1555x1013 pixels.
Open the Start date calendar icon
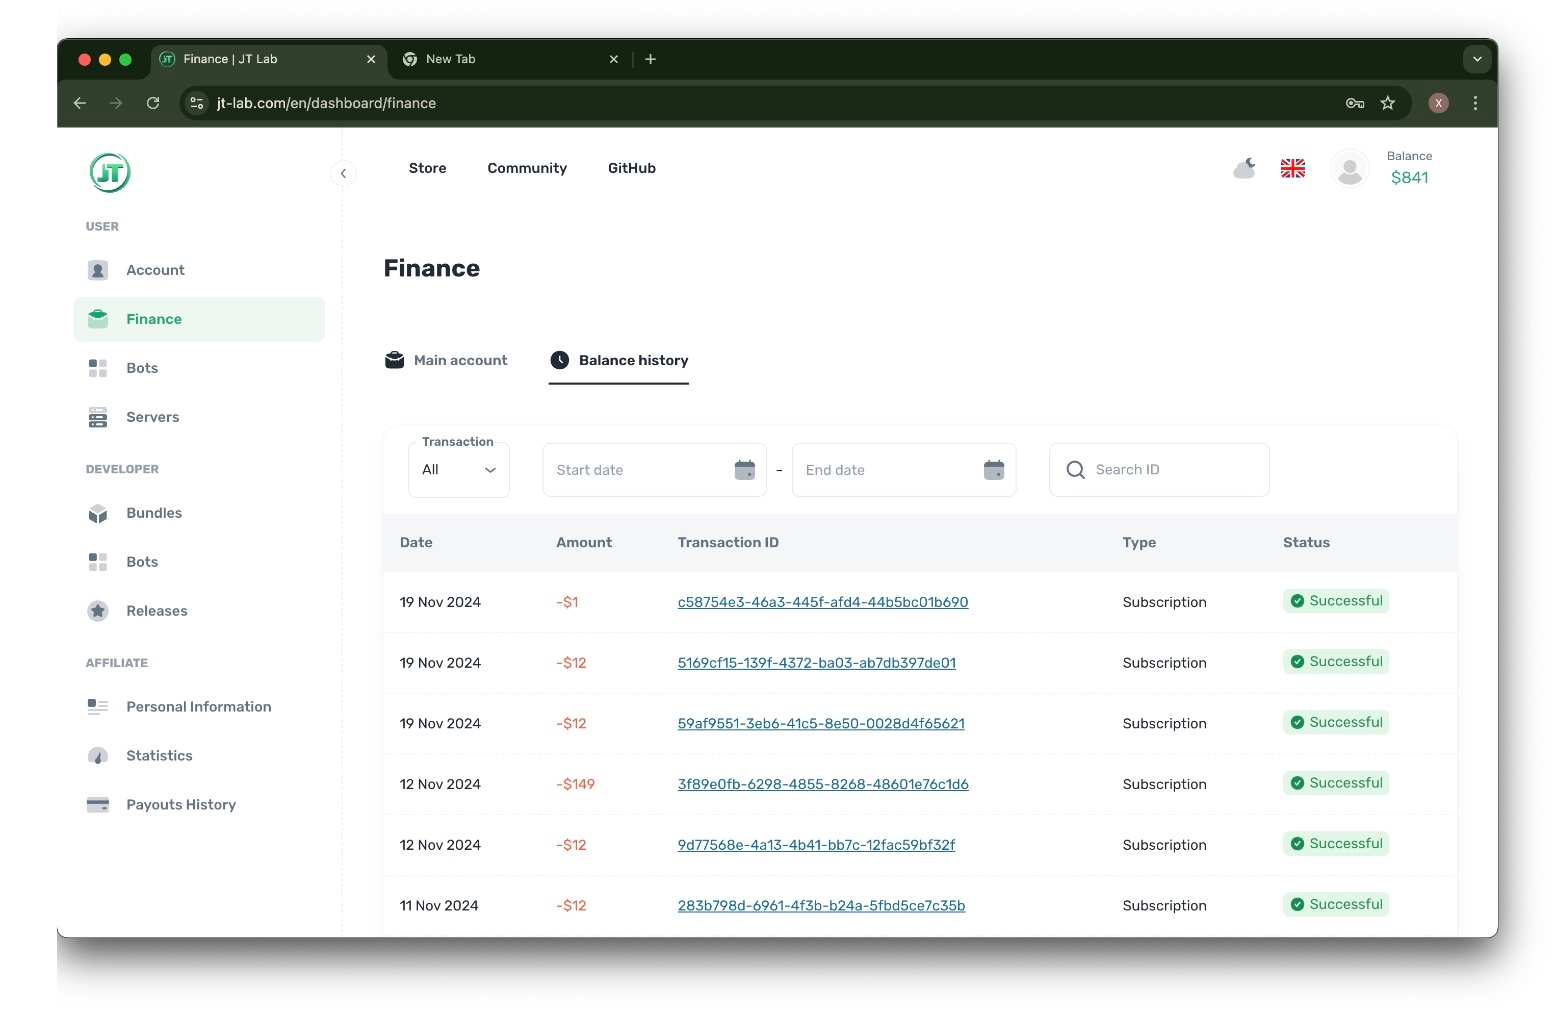pos(745,470)
